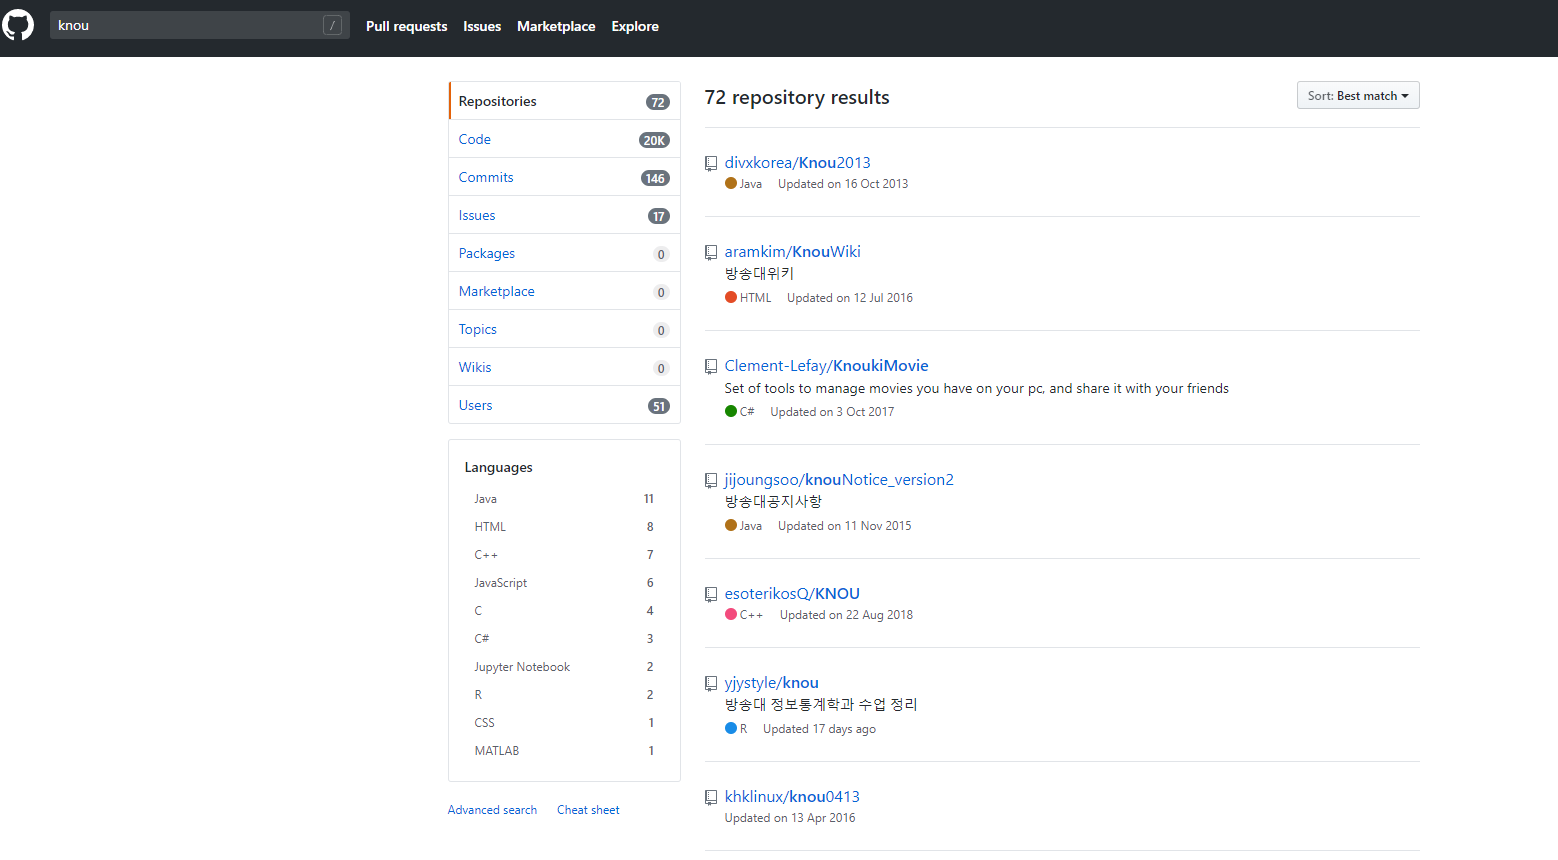Click repo icon beside aramkim/KnouWiki
The image size is (1558, 860).
(711, 252)
